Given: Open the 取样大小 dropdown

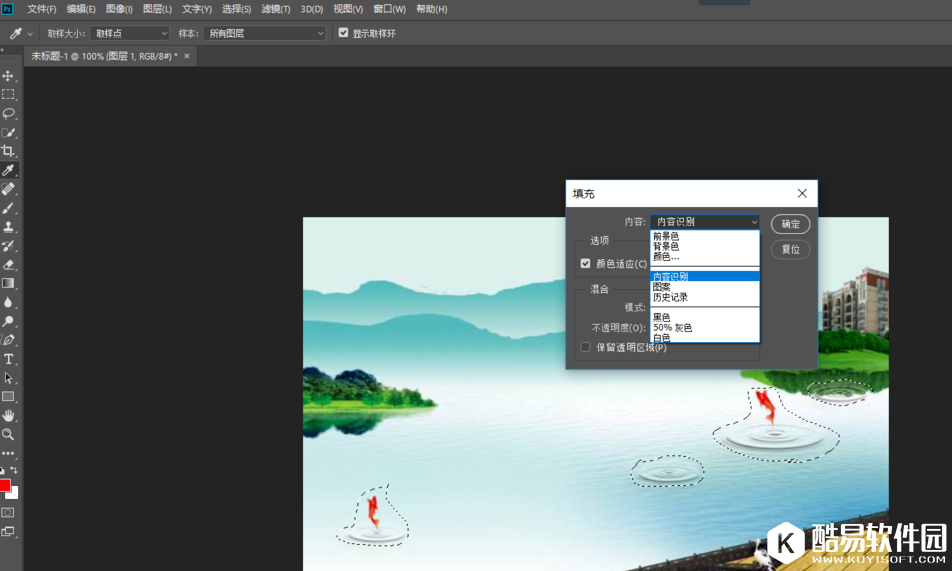Looking at the screenshot, I should 130,33.
